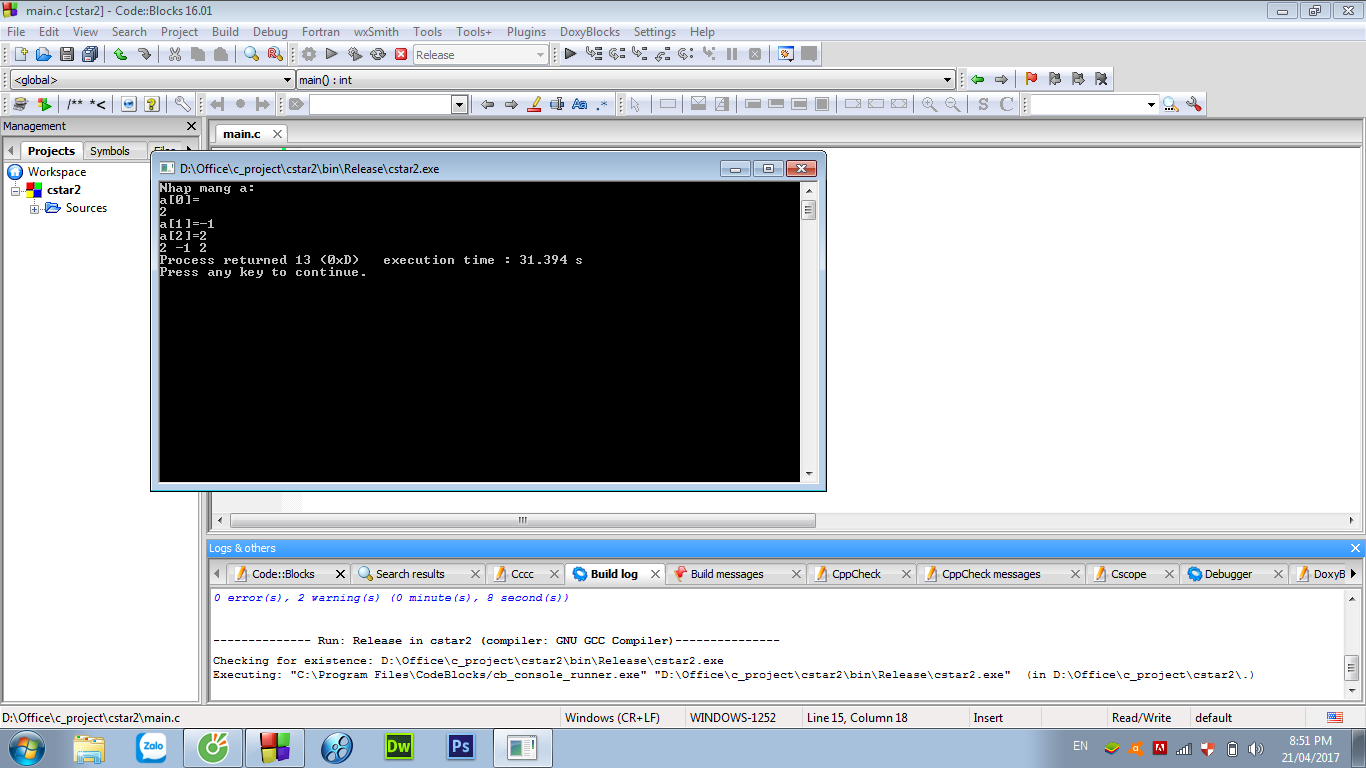Open the Release build target dropdown
Image resolution: width=1366 pixels, height=768 pixels.
(540, 55)
